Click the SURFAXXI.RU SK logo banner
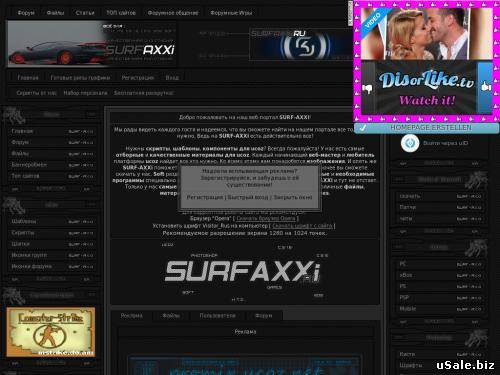The height and width of the screenshot is (375, 500). 301,44
